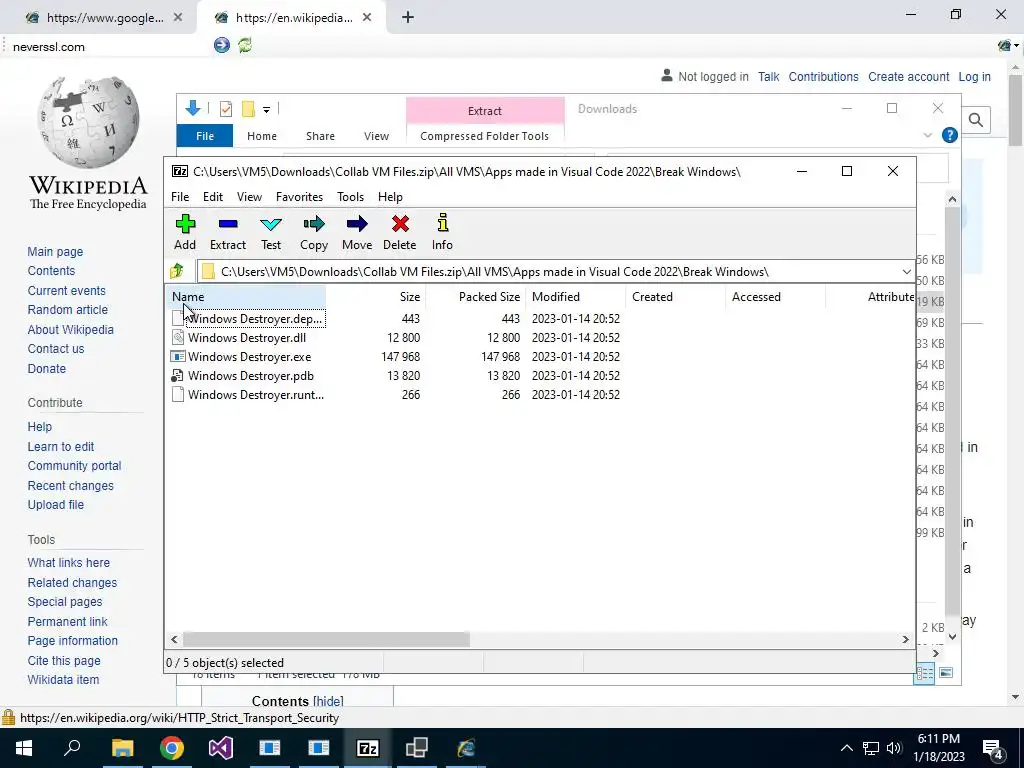
Task: Click the Explorer help question mark icon
Action: click(950, 135)
